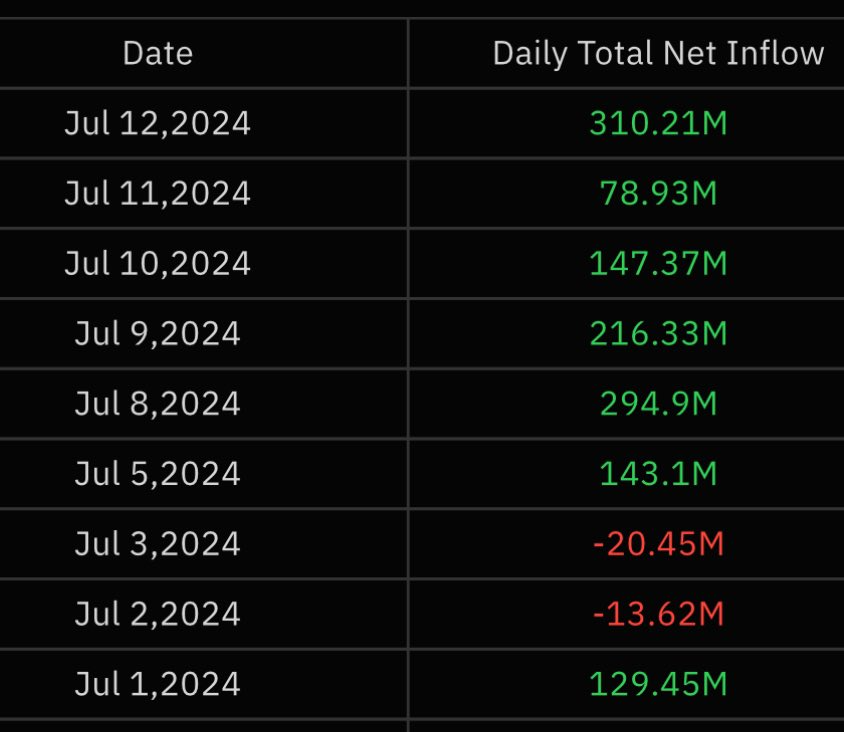The image size is (844, 732).
Task: Select the 294.9M inflow value
Action: point(658,404)
